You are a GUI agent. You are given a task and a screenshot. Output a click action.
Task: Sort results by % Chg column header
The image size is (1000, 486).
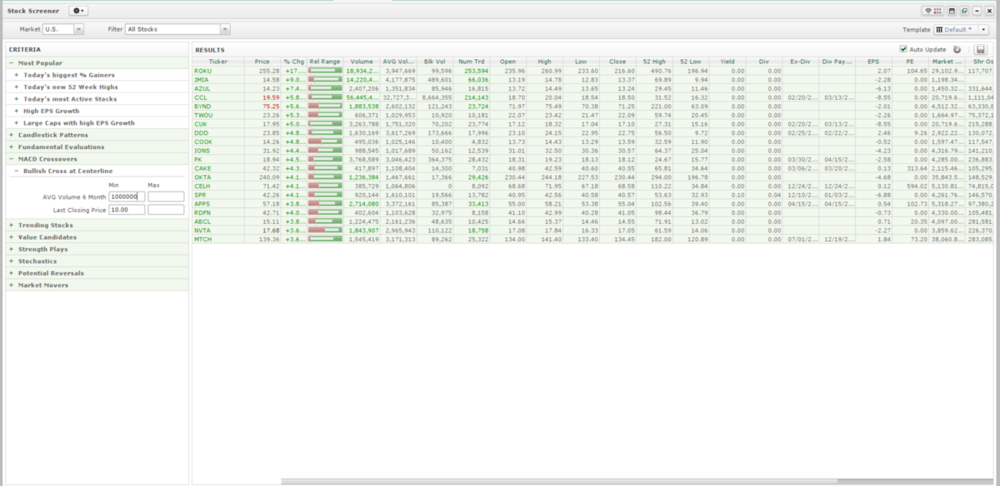[x=294, y=62]
